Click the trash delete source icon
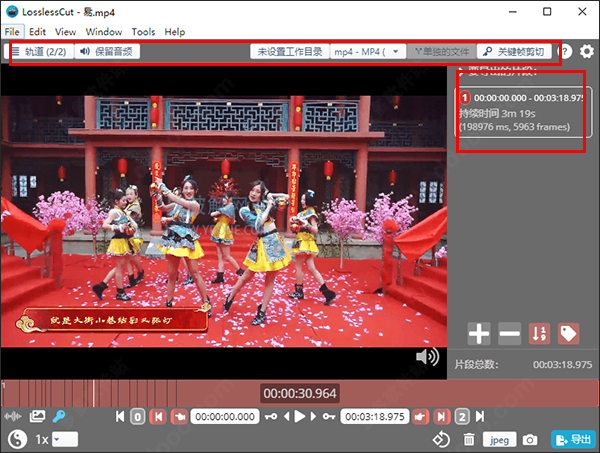600x453 pixels. pyautogui.click(x=469, y=439)
